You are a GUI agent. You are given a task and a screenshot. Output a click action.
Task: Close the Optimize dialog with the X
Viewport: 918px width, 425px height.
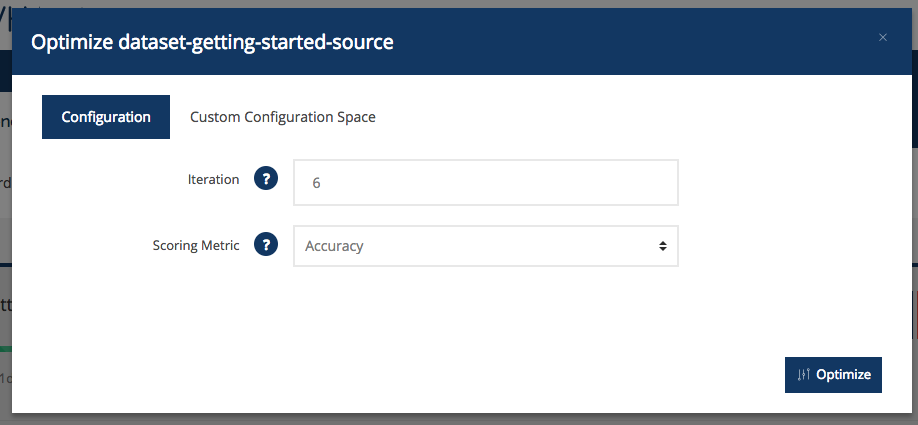point(883,38)
